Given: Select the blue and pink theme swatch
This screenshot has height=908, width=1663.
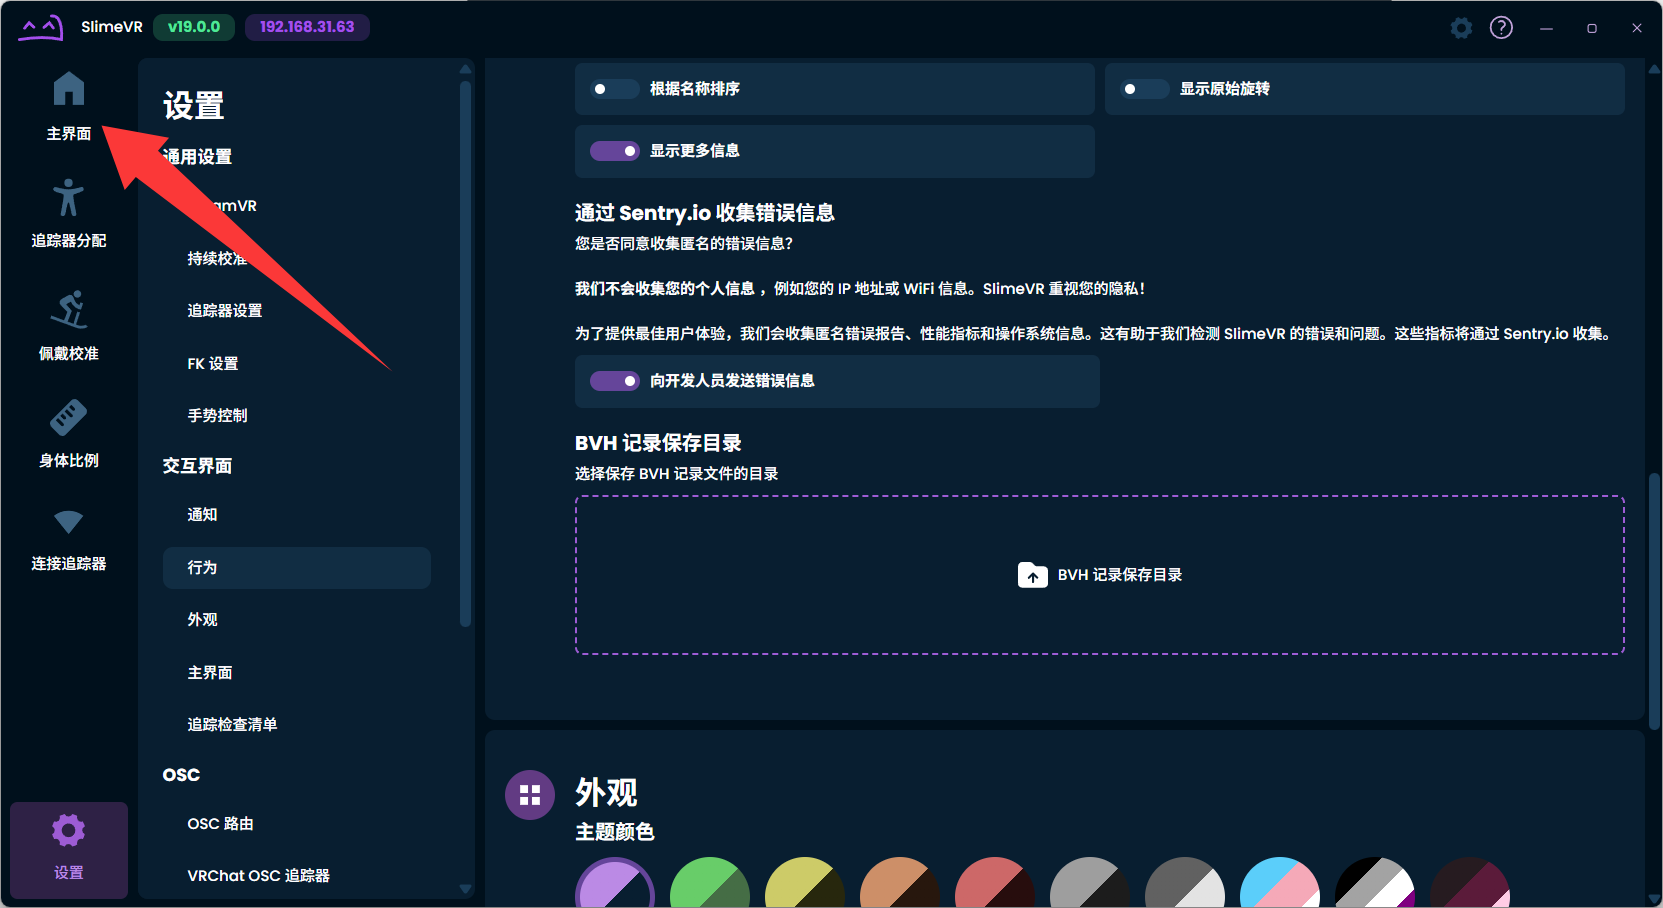Looking at the screenshot, I should point(1280,882).
